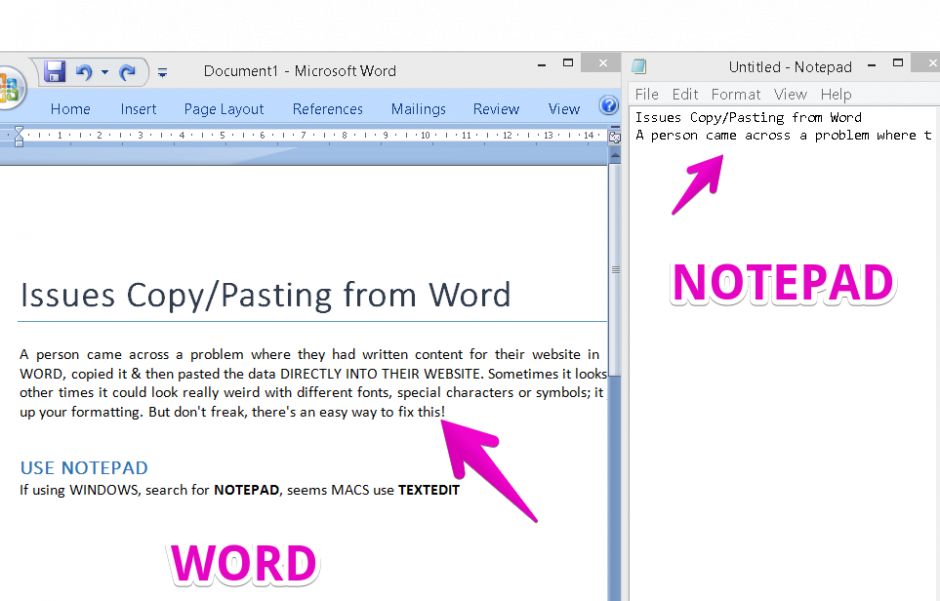Expand the Undo history dropdown arrow
The height and width of the screenshot is (601, 940).
coord(103,70)
